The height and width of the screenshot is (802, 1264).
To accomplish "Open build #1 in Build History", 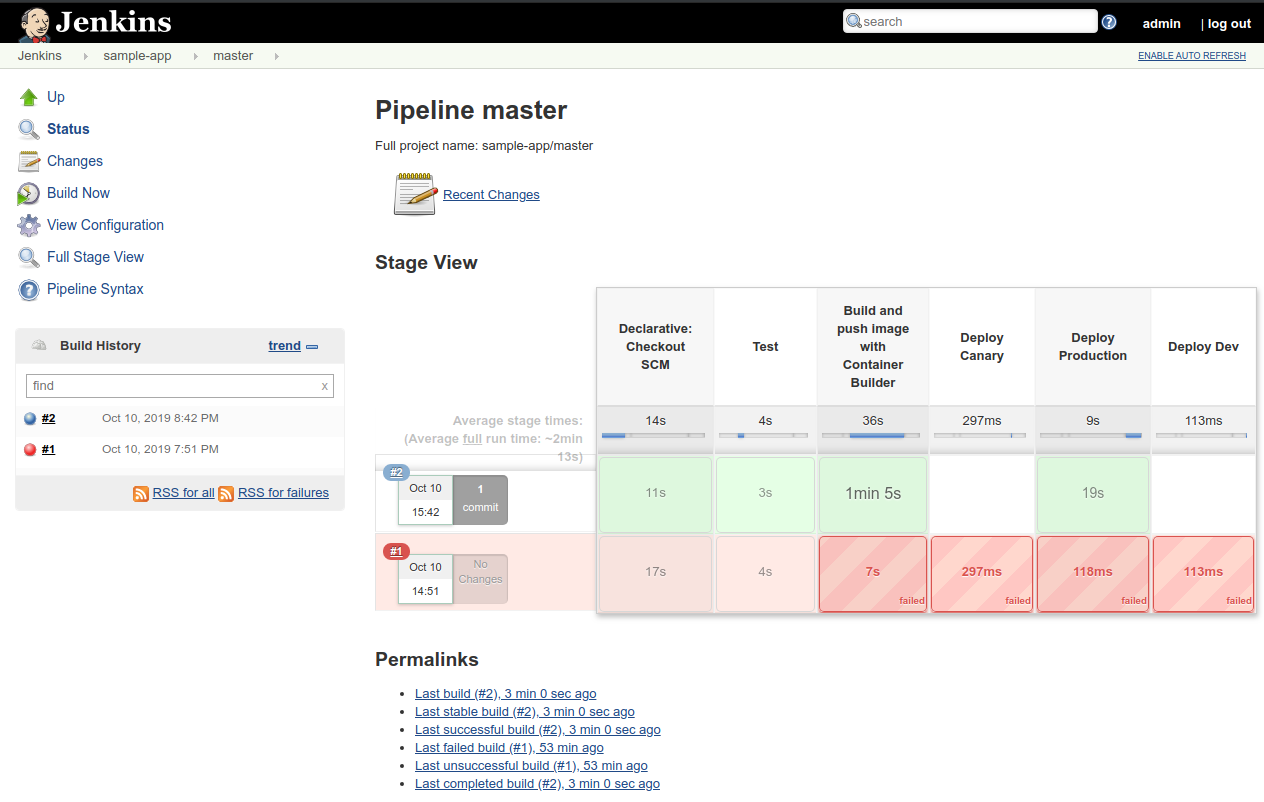I will coord(49,450).
